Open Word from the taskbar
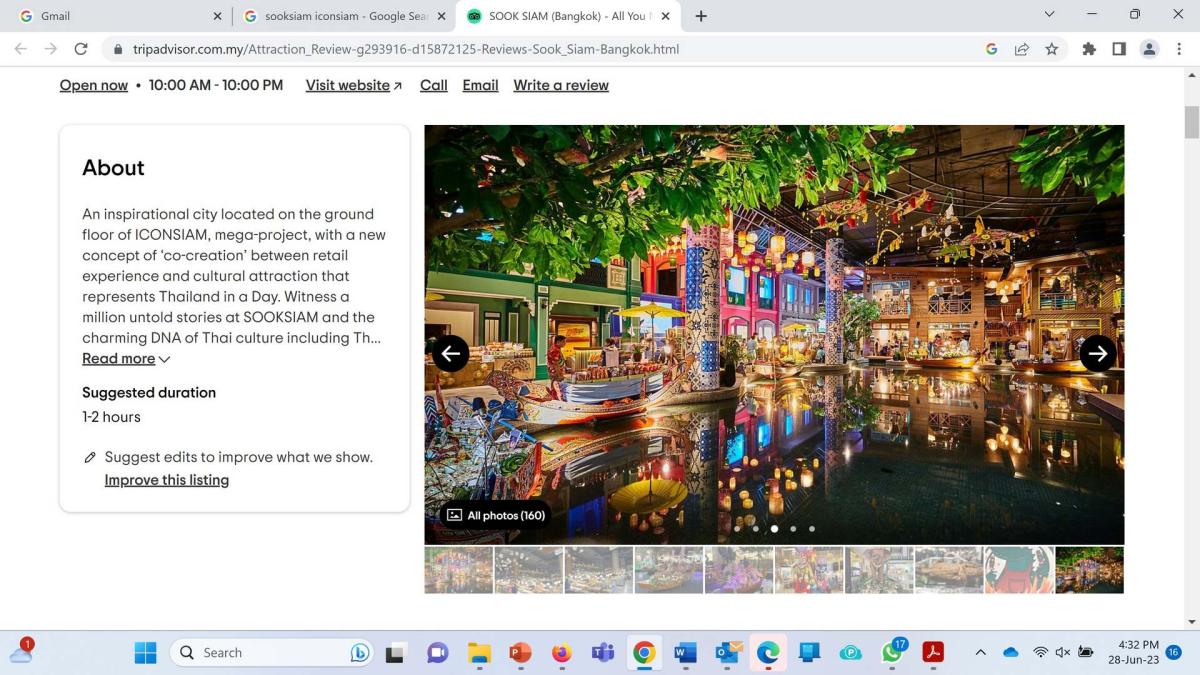This screenshot has width=1200, height=675. (685, 653)
